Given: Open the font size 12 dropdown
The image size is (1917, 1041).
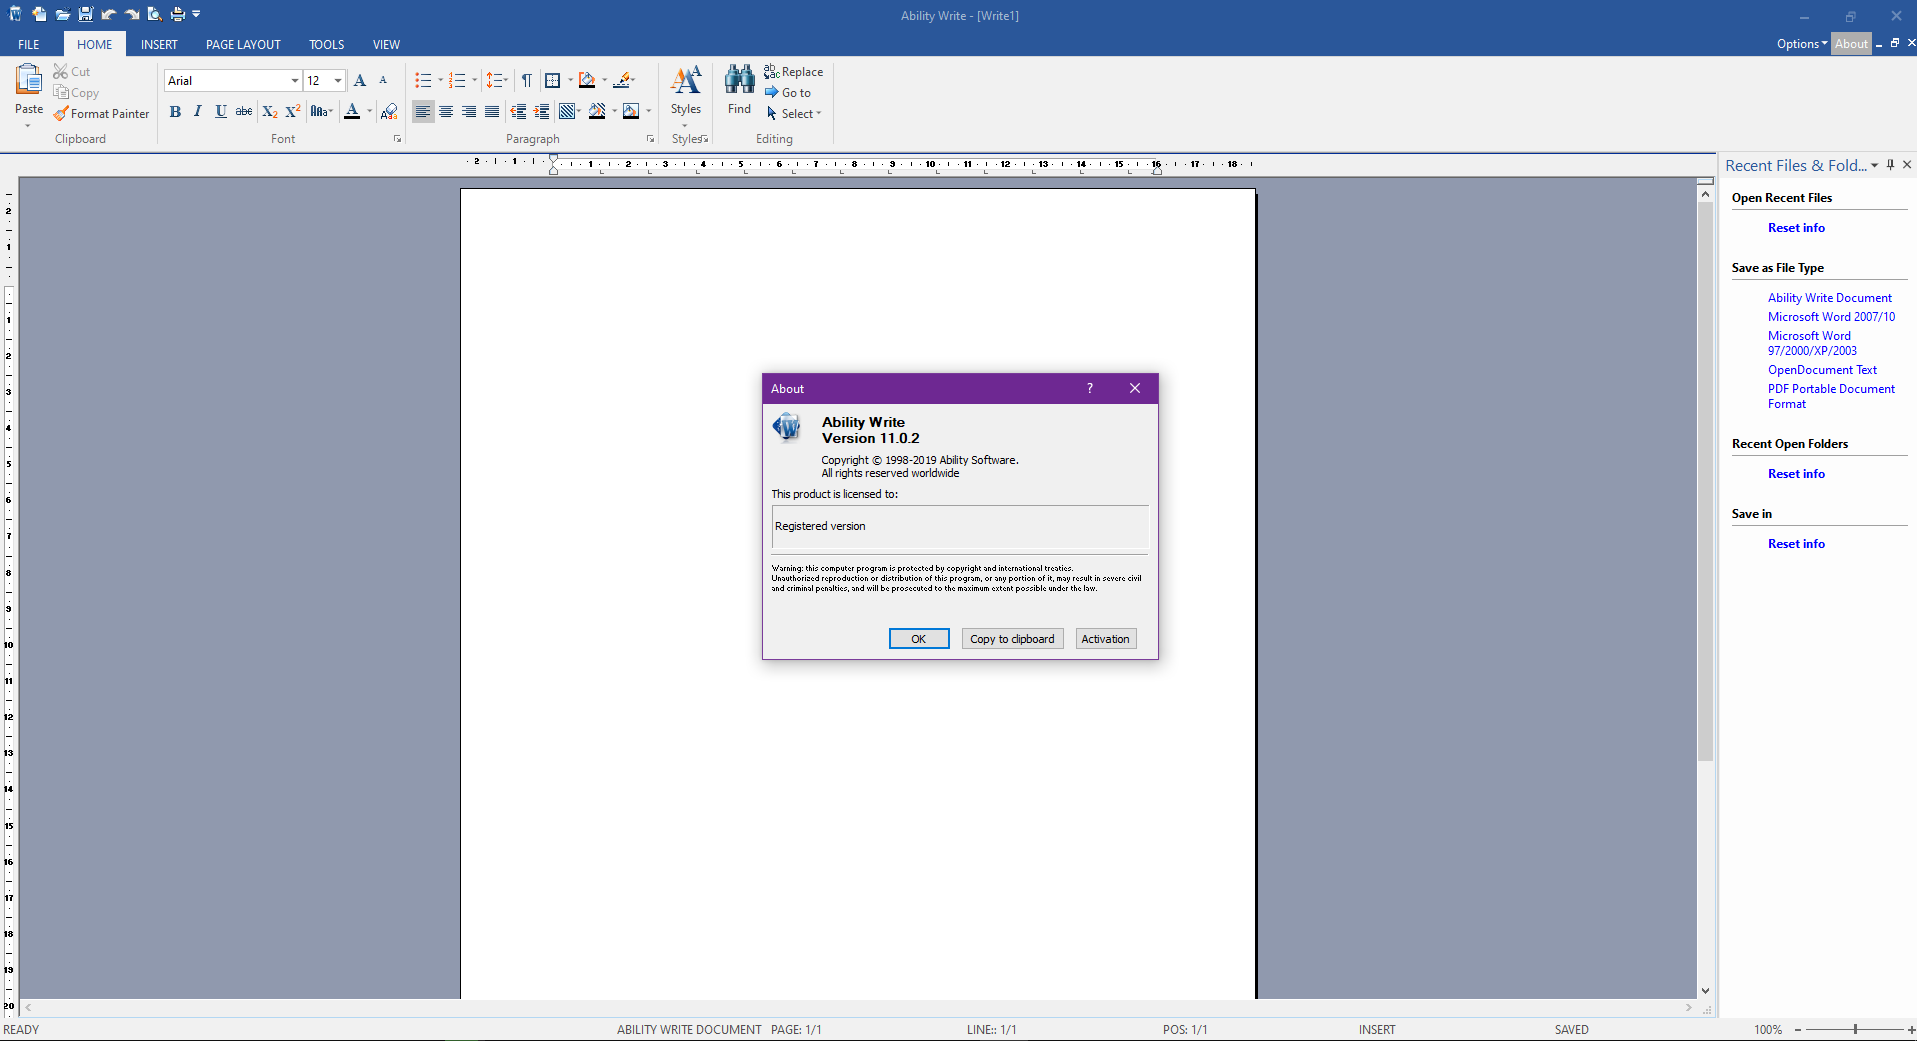Looking at the screenshot, I should (x=338, y=80).
